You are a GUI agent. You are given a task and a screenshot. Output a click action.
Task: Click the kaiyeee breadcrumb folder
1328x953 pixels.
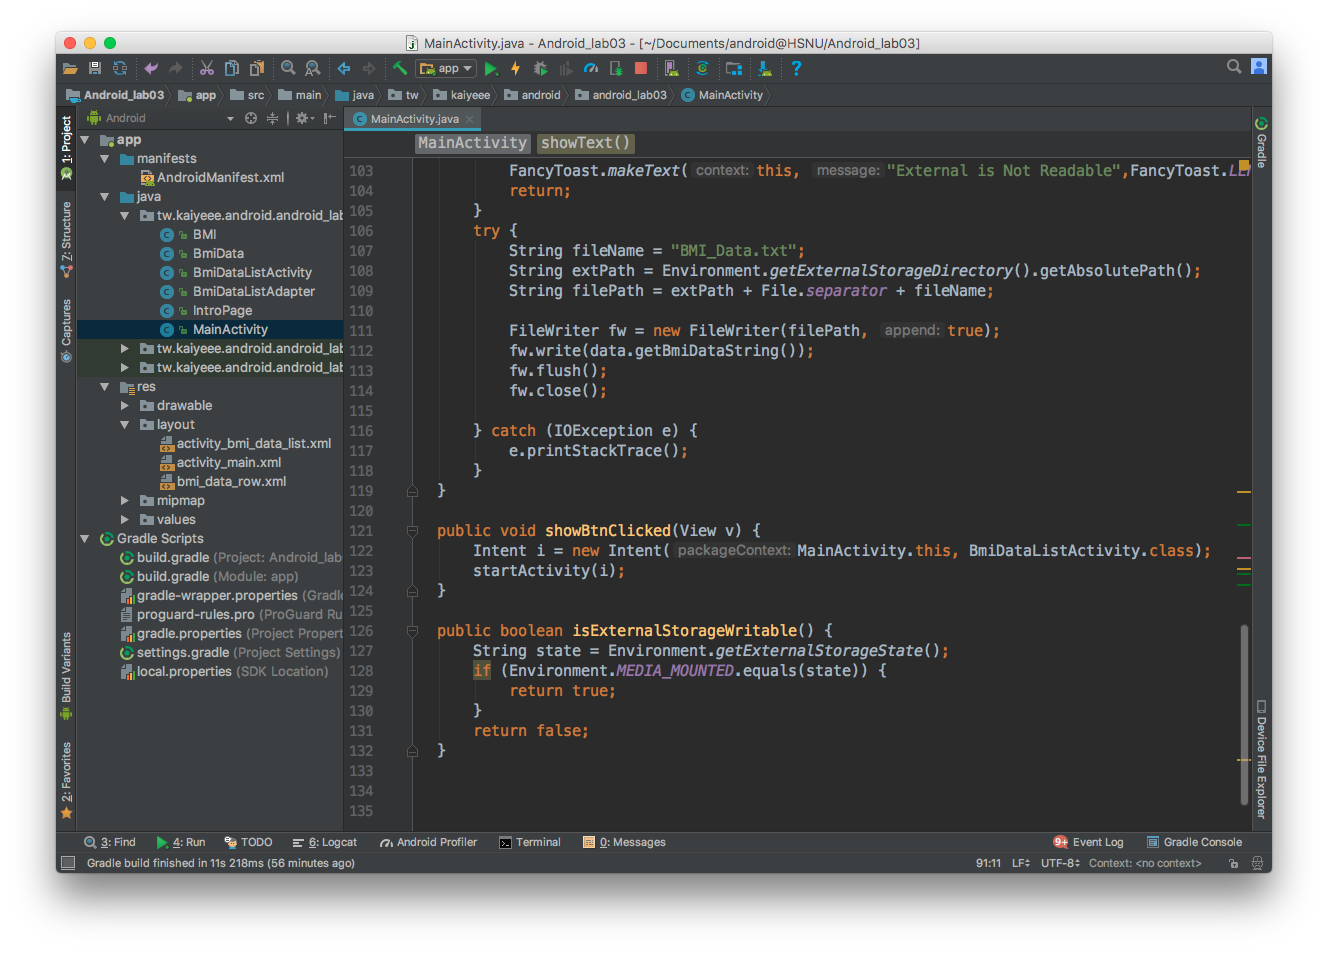coord(462,95)
